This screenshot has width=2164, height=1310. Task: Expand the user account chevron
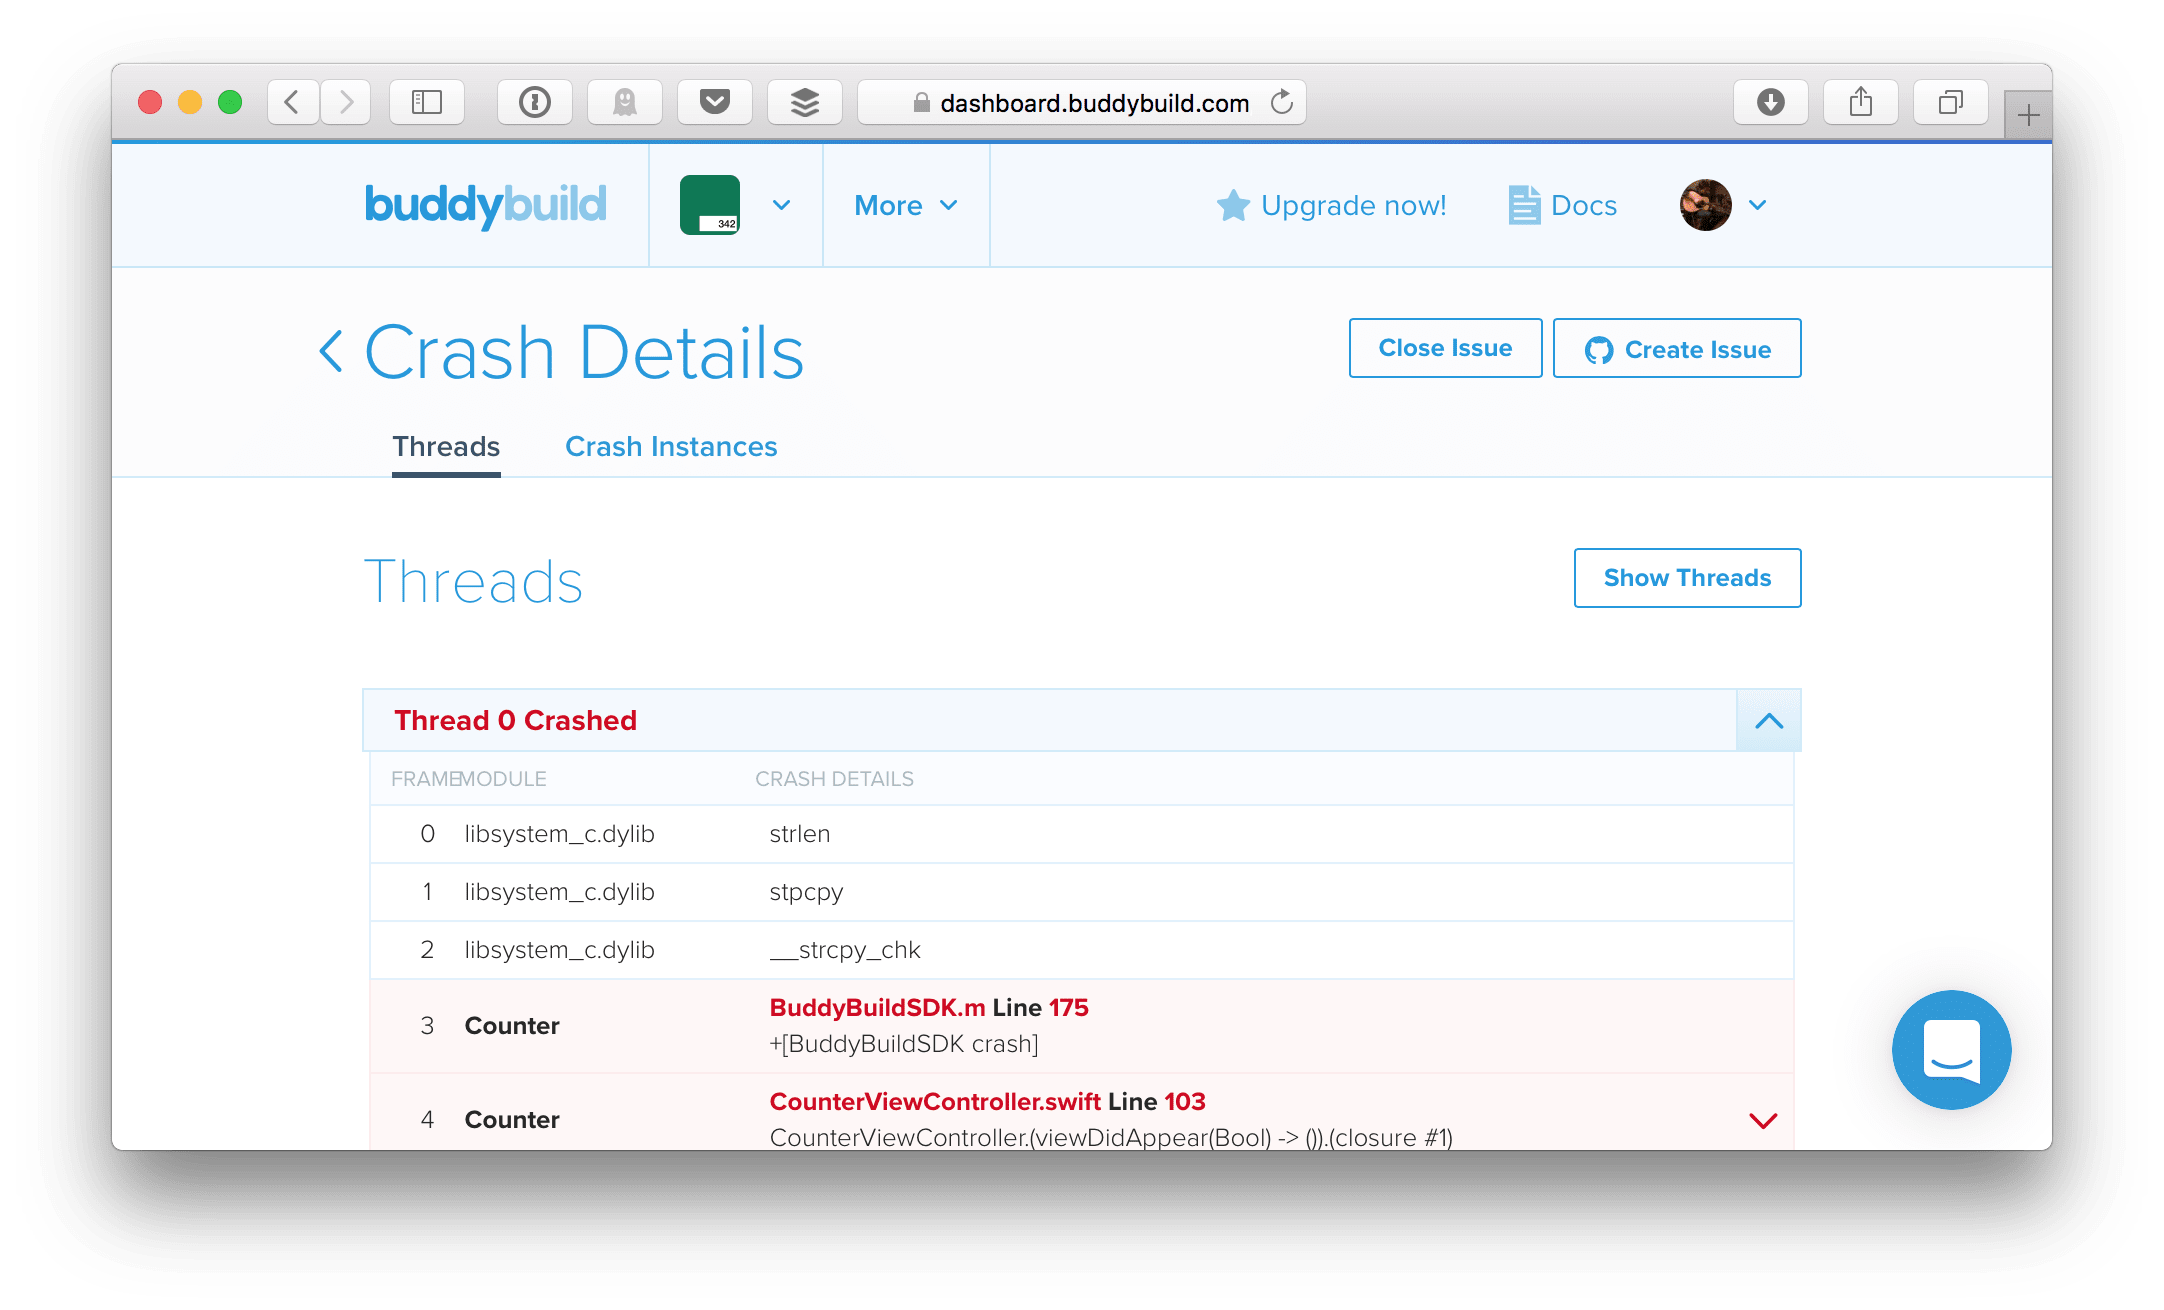(1758, 205)
